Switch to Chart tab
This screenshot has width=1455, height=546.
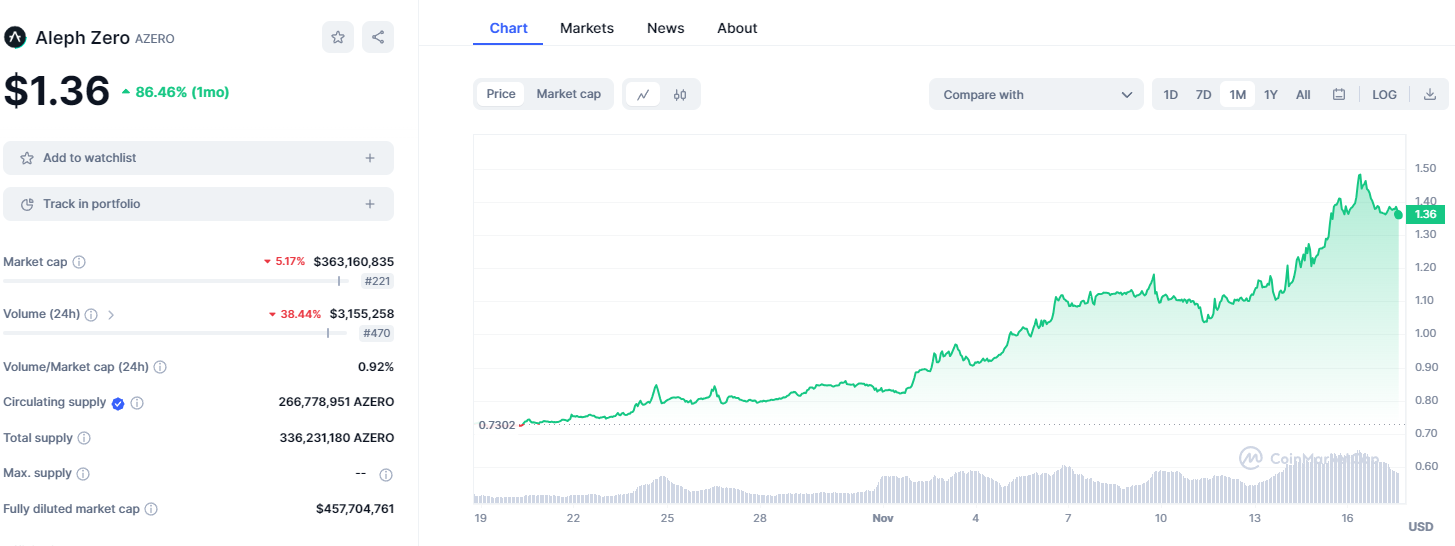pos(508,28)
